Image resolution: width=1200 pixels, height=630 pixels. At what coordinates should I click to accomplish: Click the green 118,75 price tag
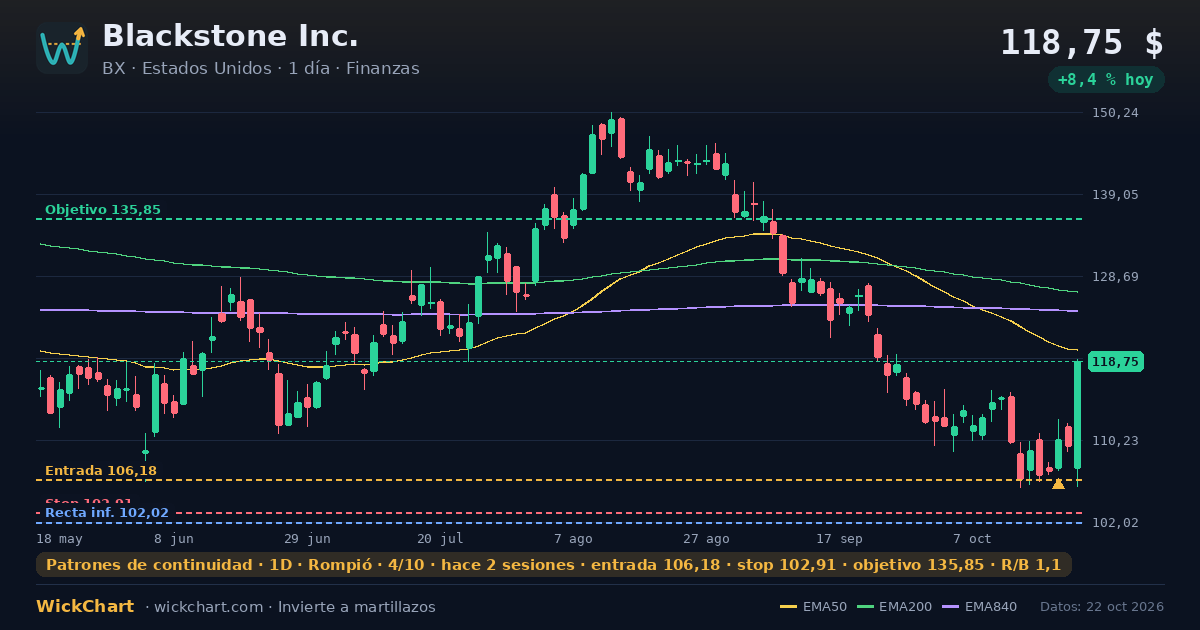click(x=1116, y=362)
